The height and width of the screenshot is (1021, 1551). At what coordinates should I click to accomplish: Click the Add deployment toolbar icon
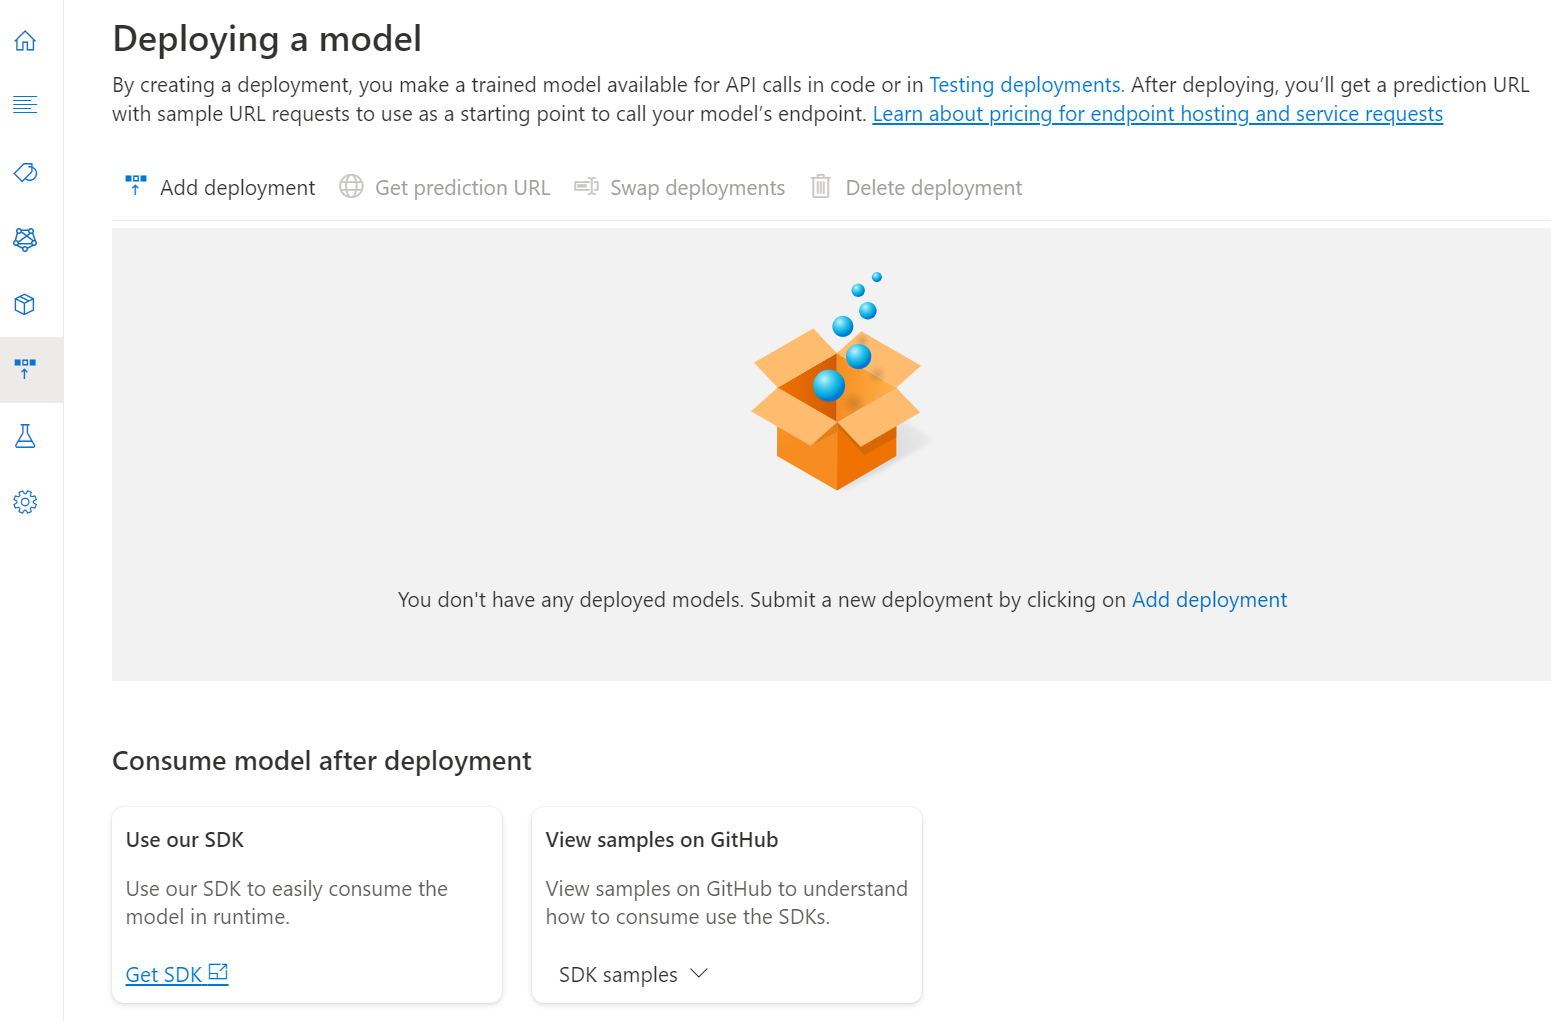[136, 186]
